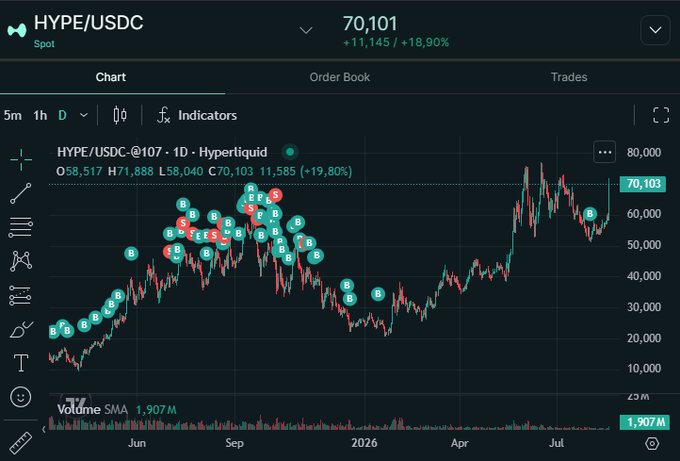Click the 10,000 price axis label
The height and width of the screenshot is (461, 680).
(644, 369)
